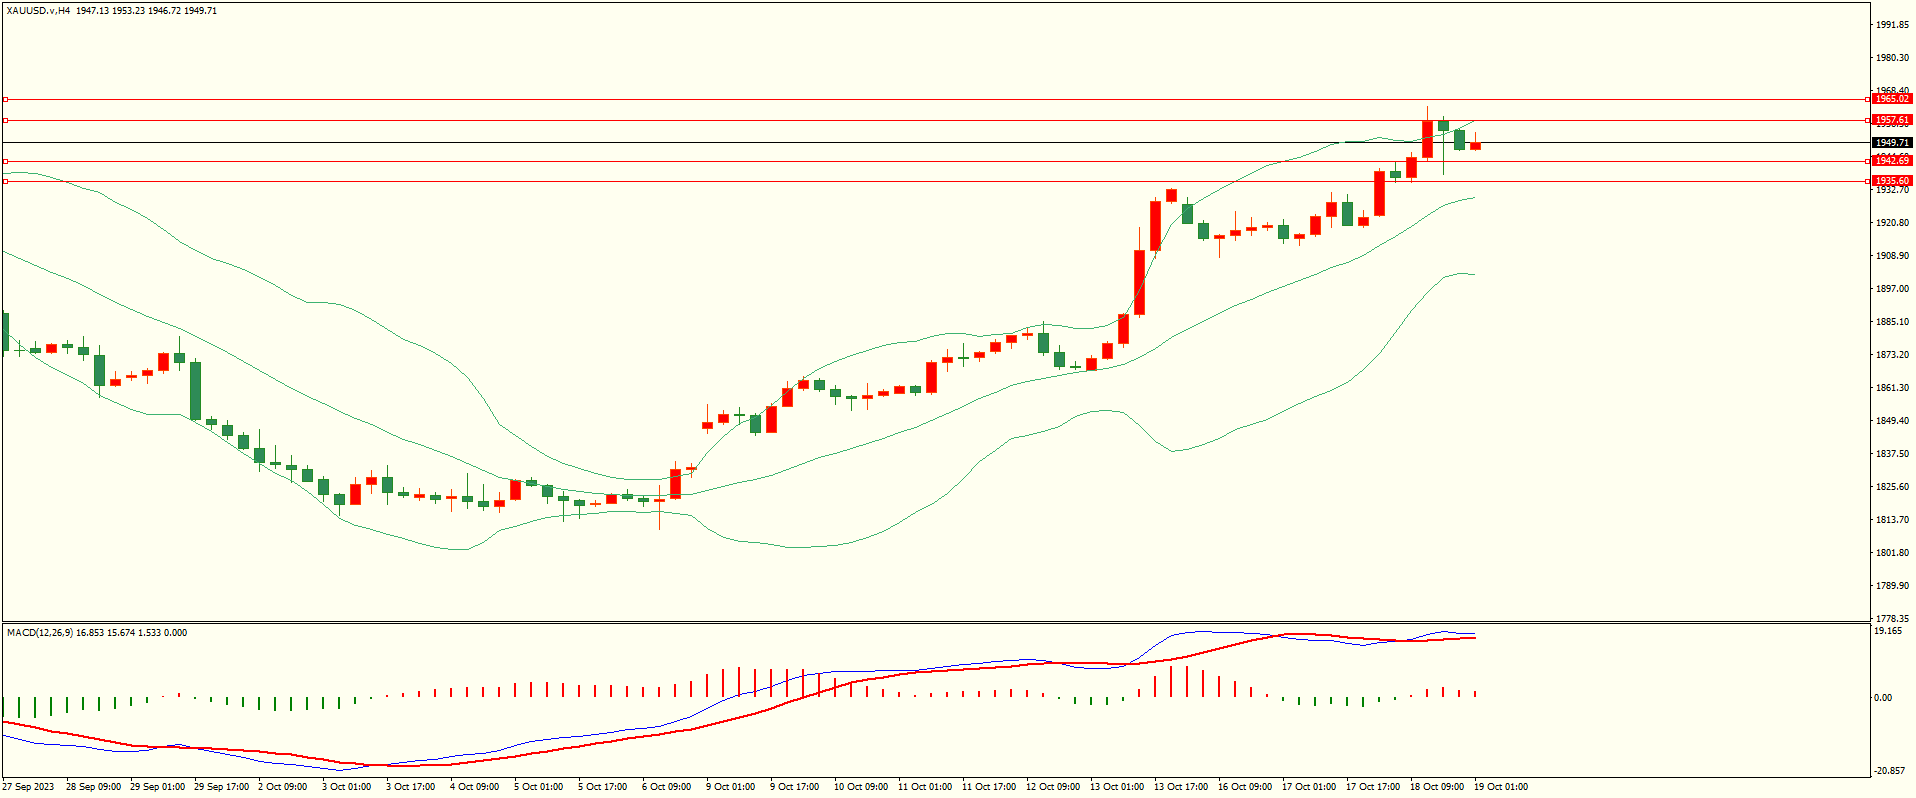Click the 9 Oct 01:00 time label
1916x798 pixels.
coord(731,787)
